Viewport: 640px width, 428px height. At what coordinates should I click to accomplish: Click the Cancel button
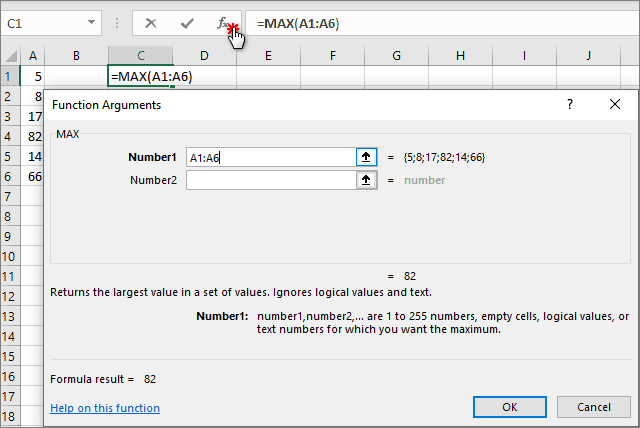click(594, 407)
